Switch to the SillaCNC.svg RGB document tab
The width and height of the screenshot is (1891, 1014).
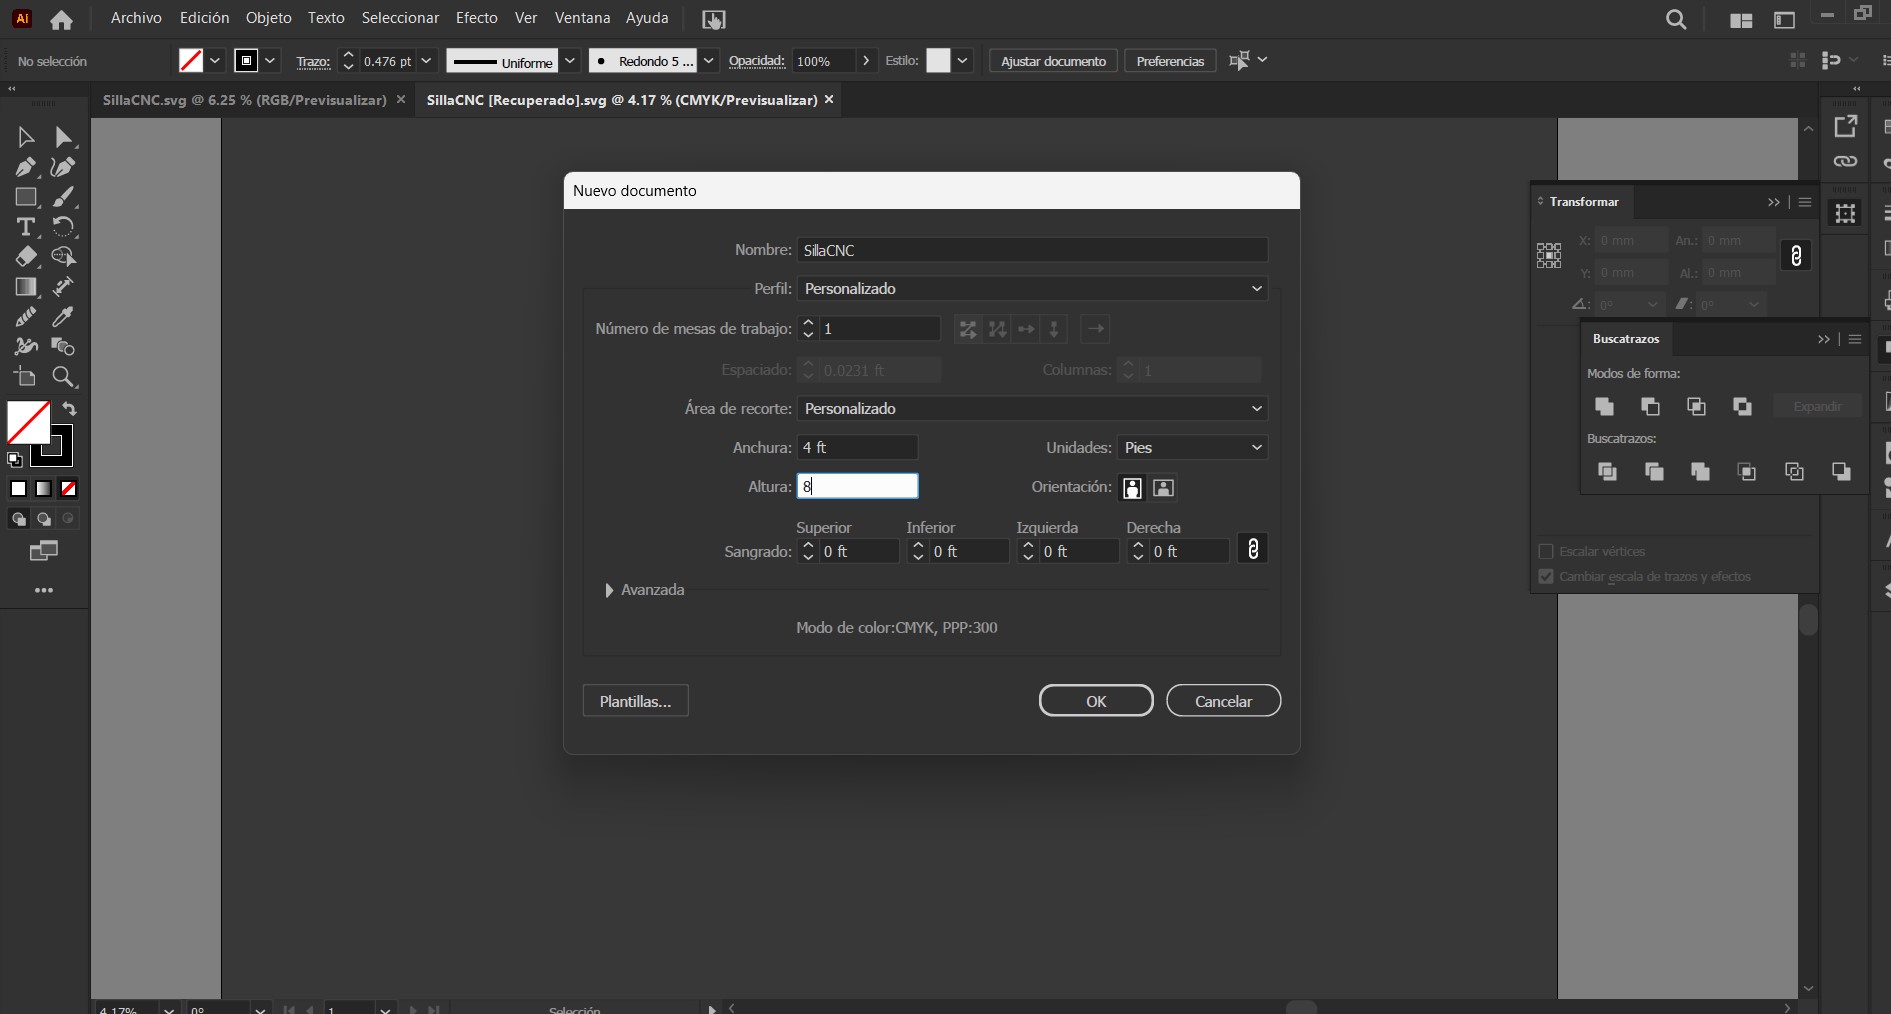pyautogui.click(x=245, y=100)
